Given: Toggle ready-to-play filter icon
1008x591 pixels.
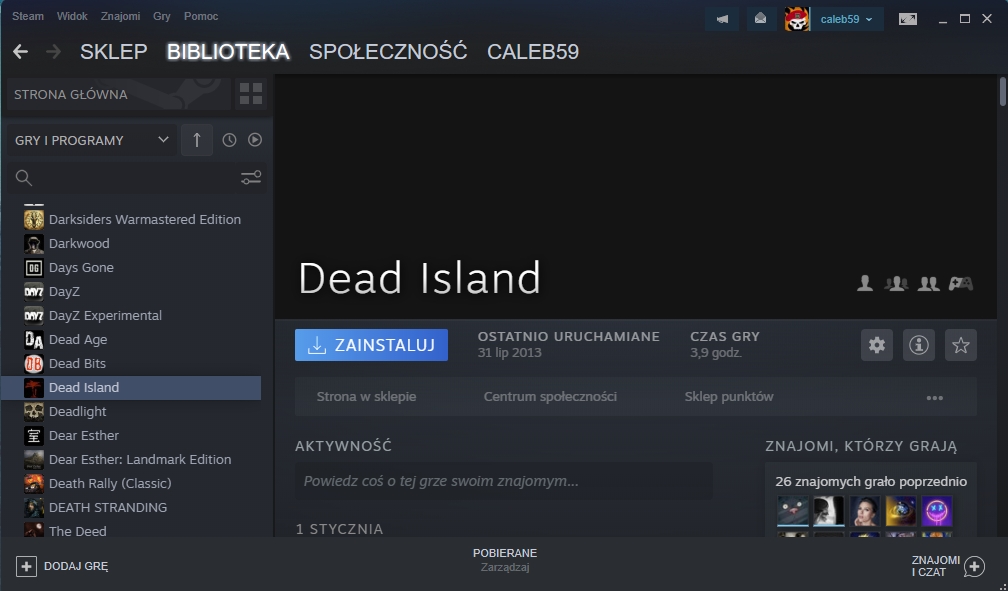Looking at the screenshot, I should [255, 140].
